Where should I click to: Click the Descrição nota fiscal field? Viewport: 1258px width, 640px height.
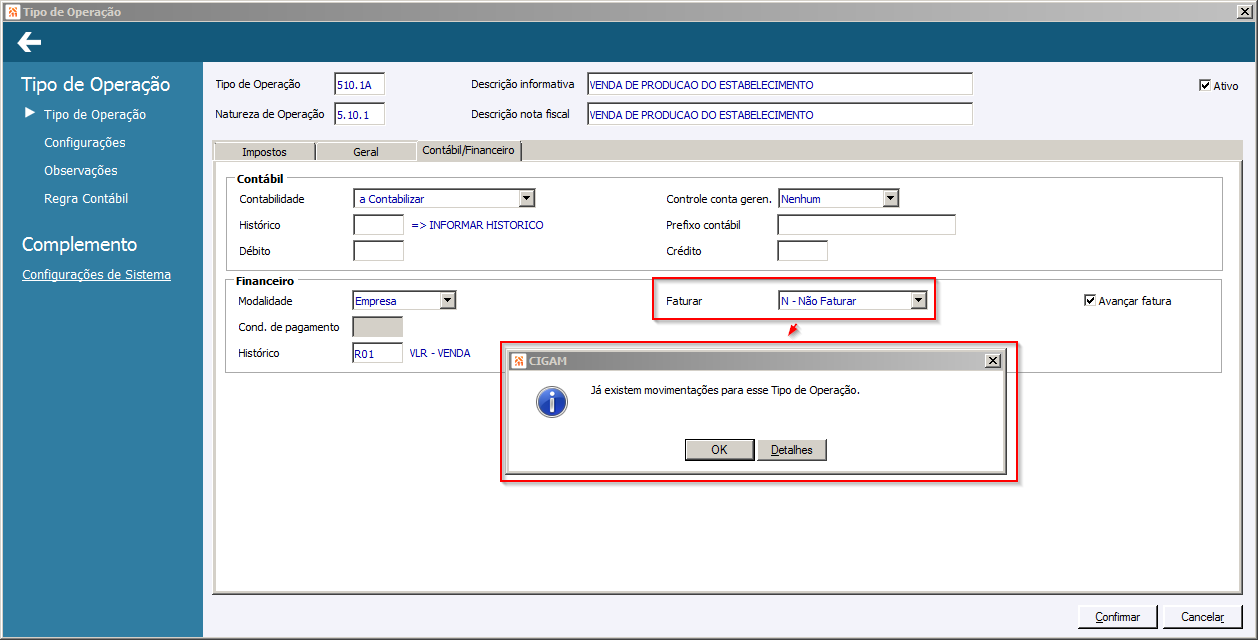coord(779,114)
